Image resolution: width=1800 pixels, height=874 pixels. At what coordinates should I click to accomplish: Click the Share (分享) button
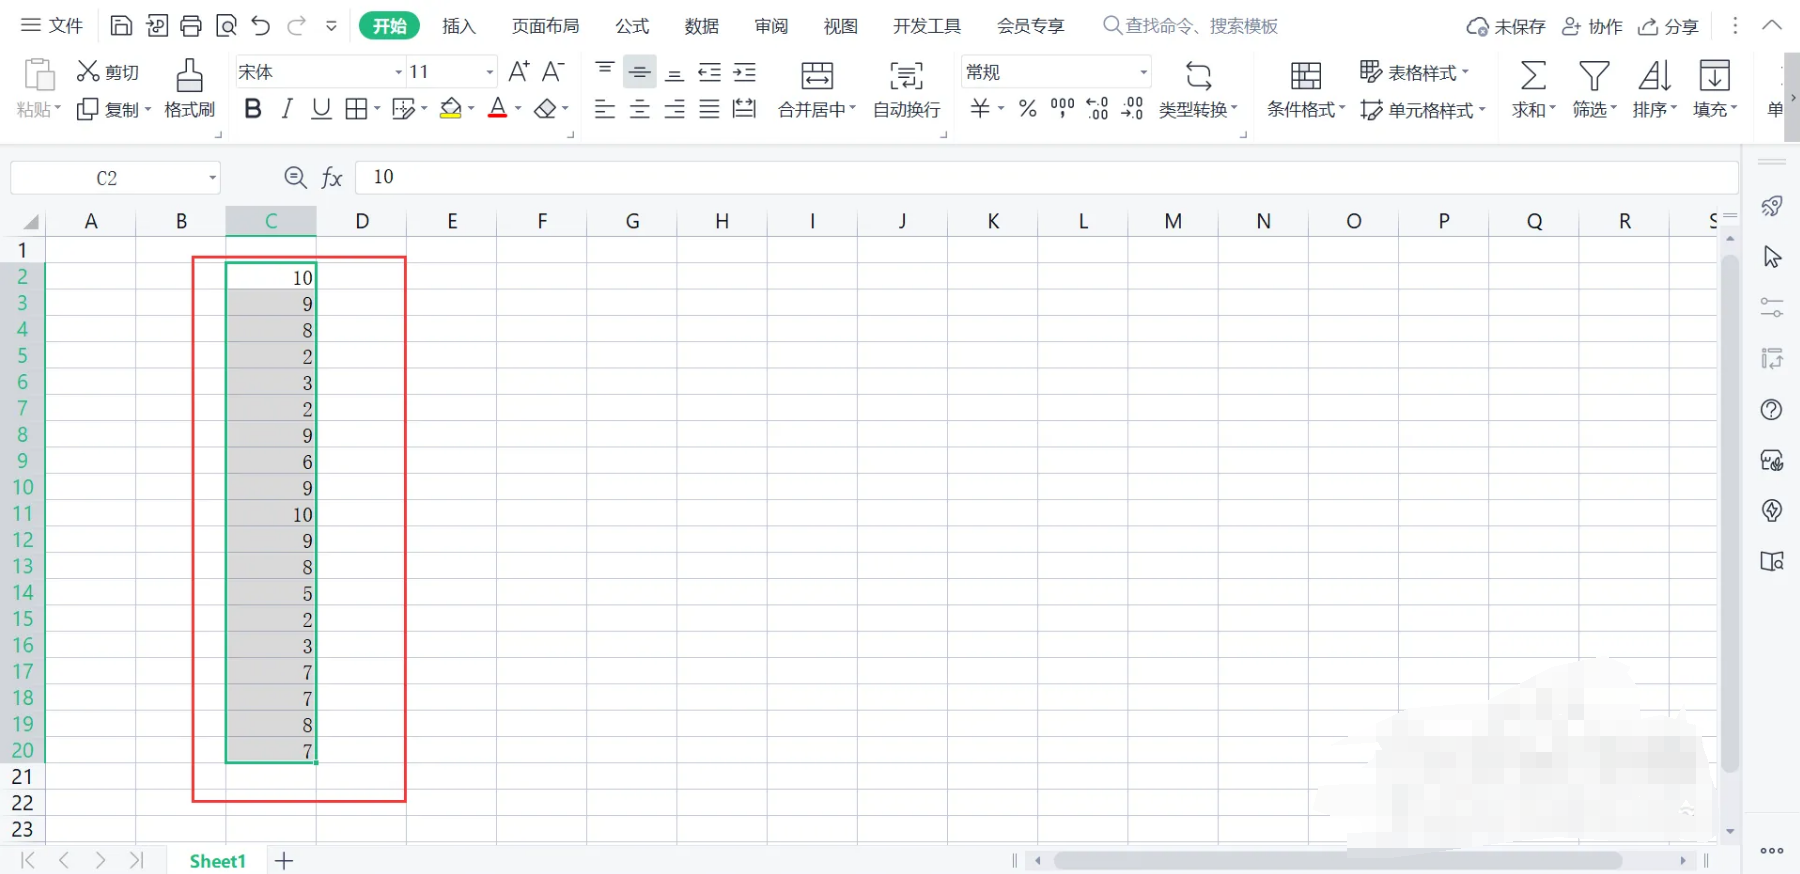click(x=1668, y=26)
